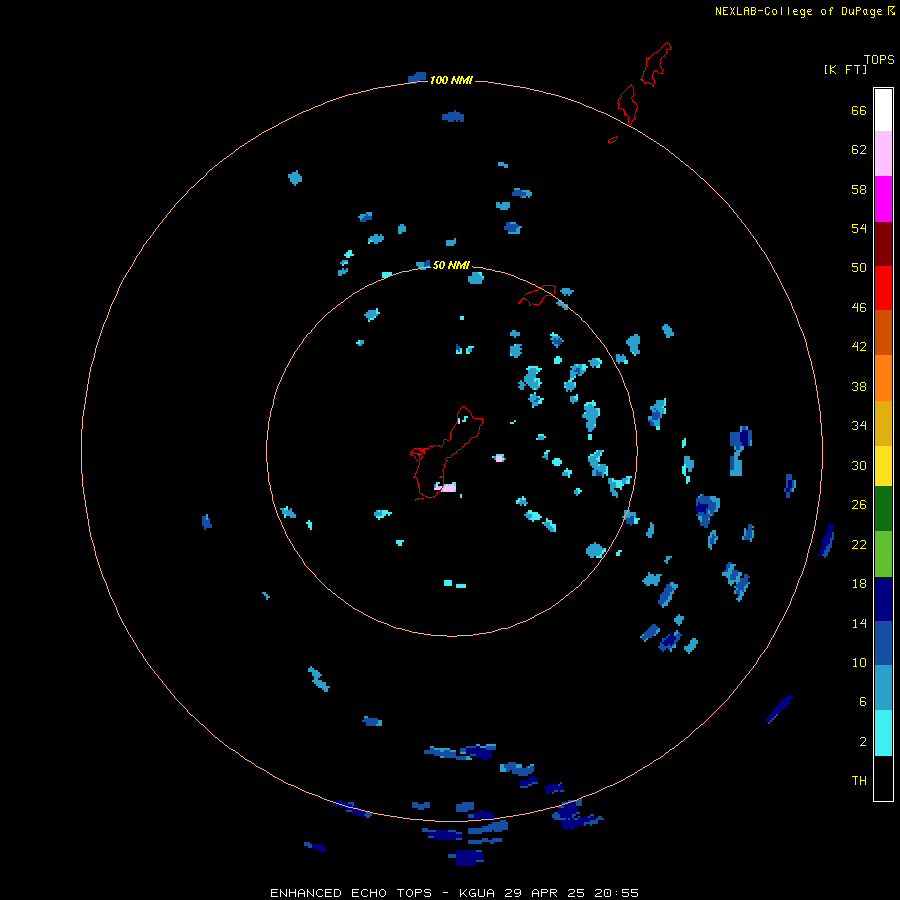Click the "66" legend value

click(859, 110)
